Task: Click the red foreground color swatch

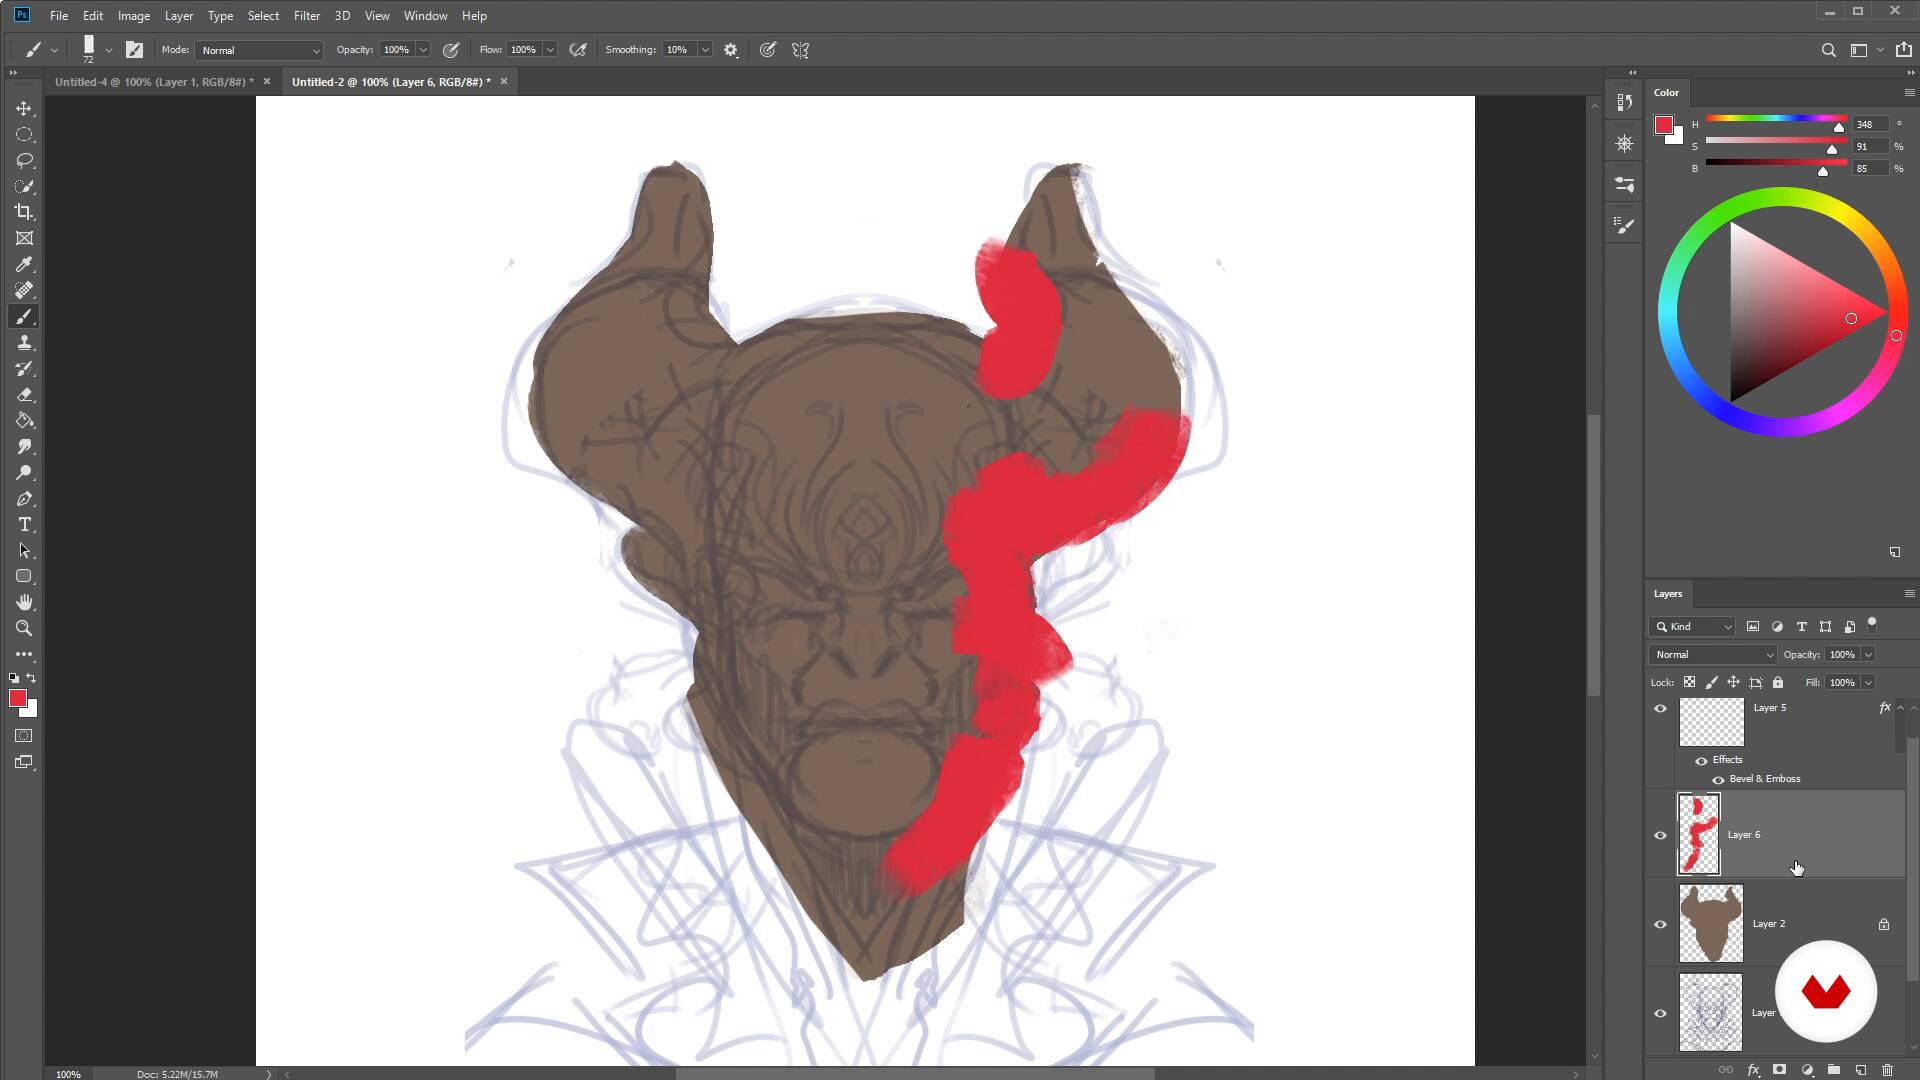Action: (17, 699)
